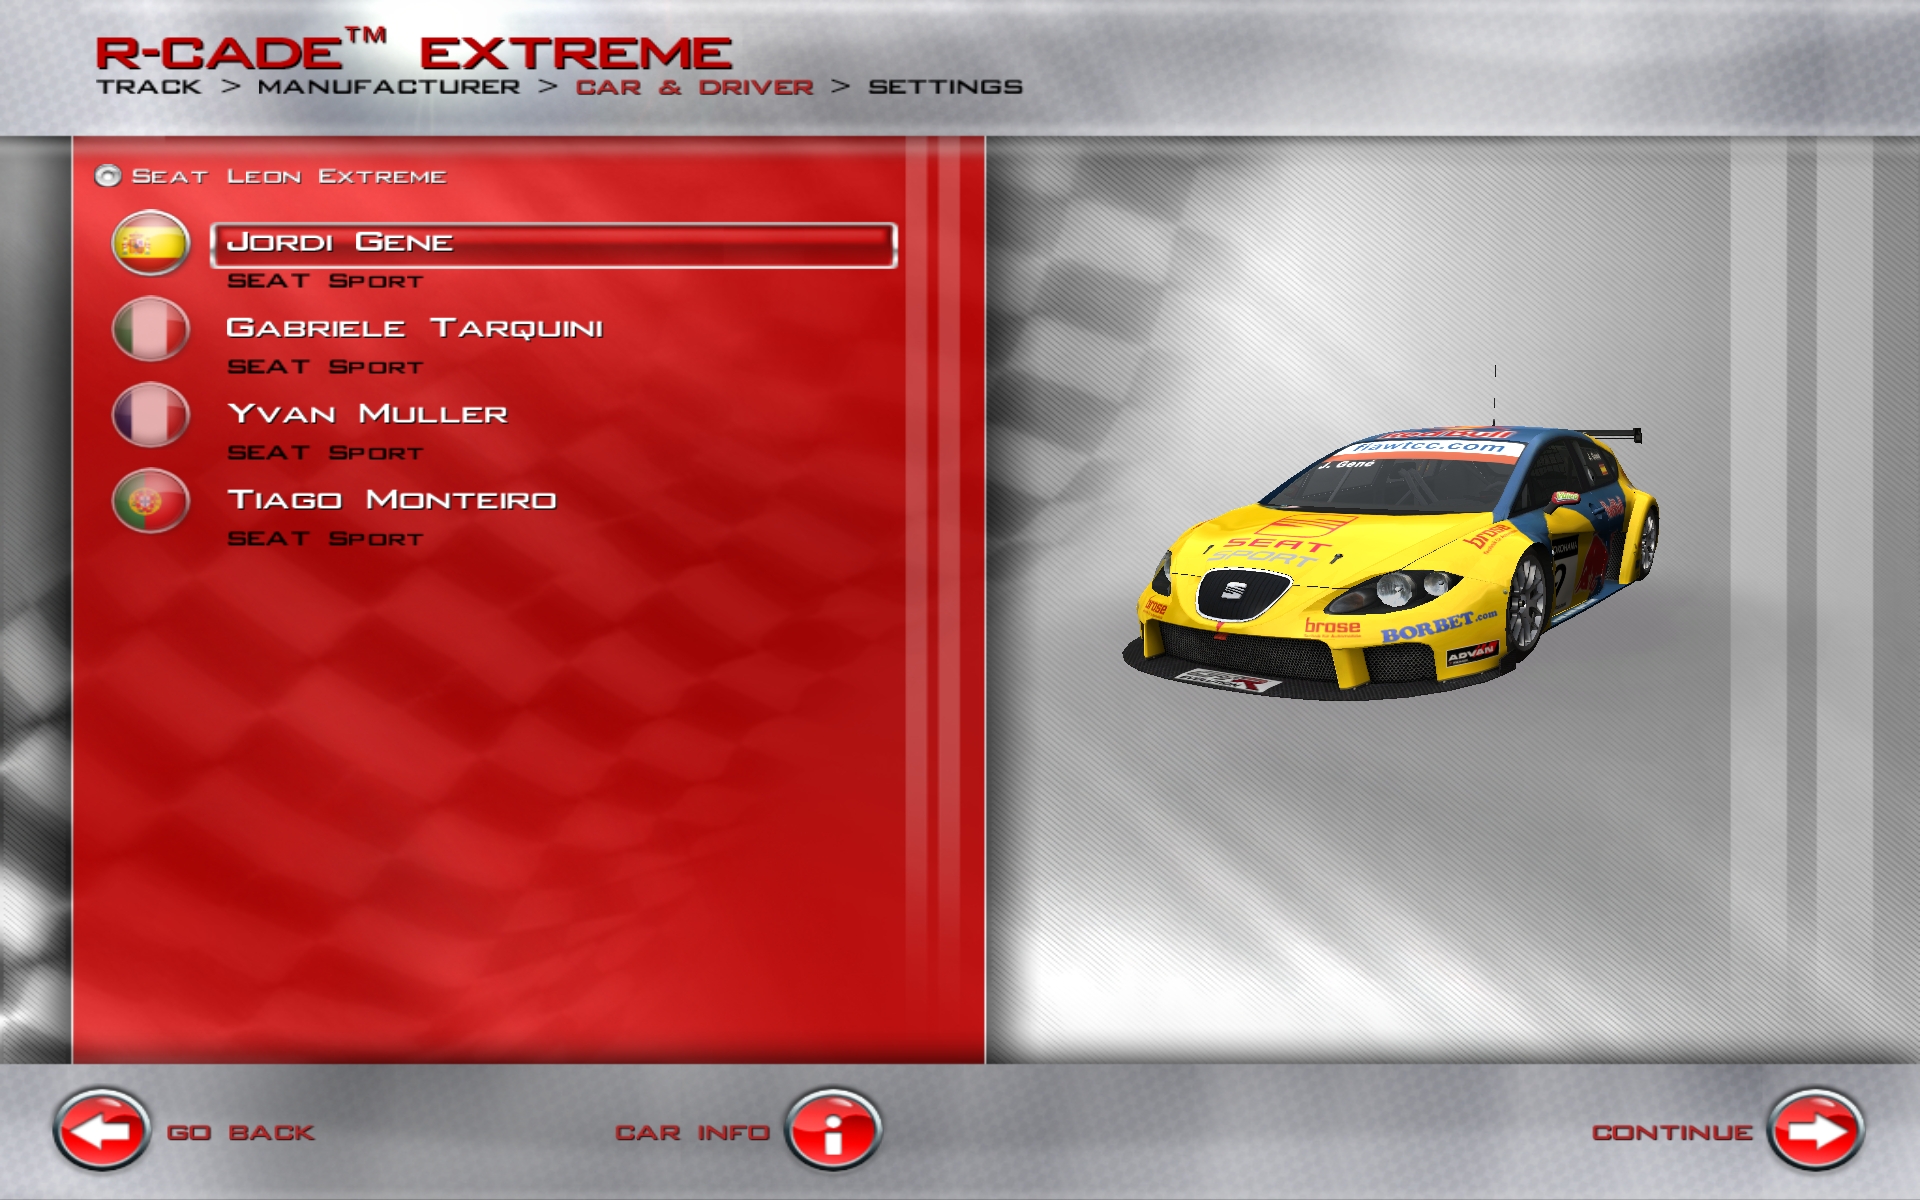Toggle the Seat Leon Extreme radio button
Viewport: 1920px width, 1200px height.
pyautogui.click(x=107, y=177)
